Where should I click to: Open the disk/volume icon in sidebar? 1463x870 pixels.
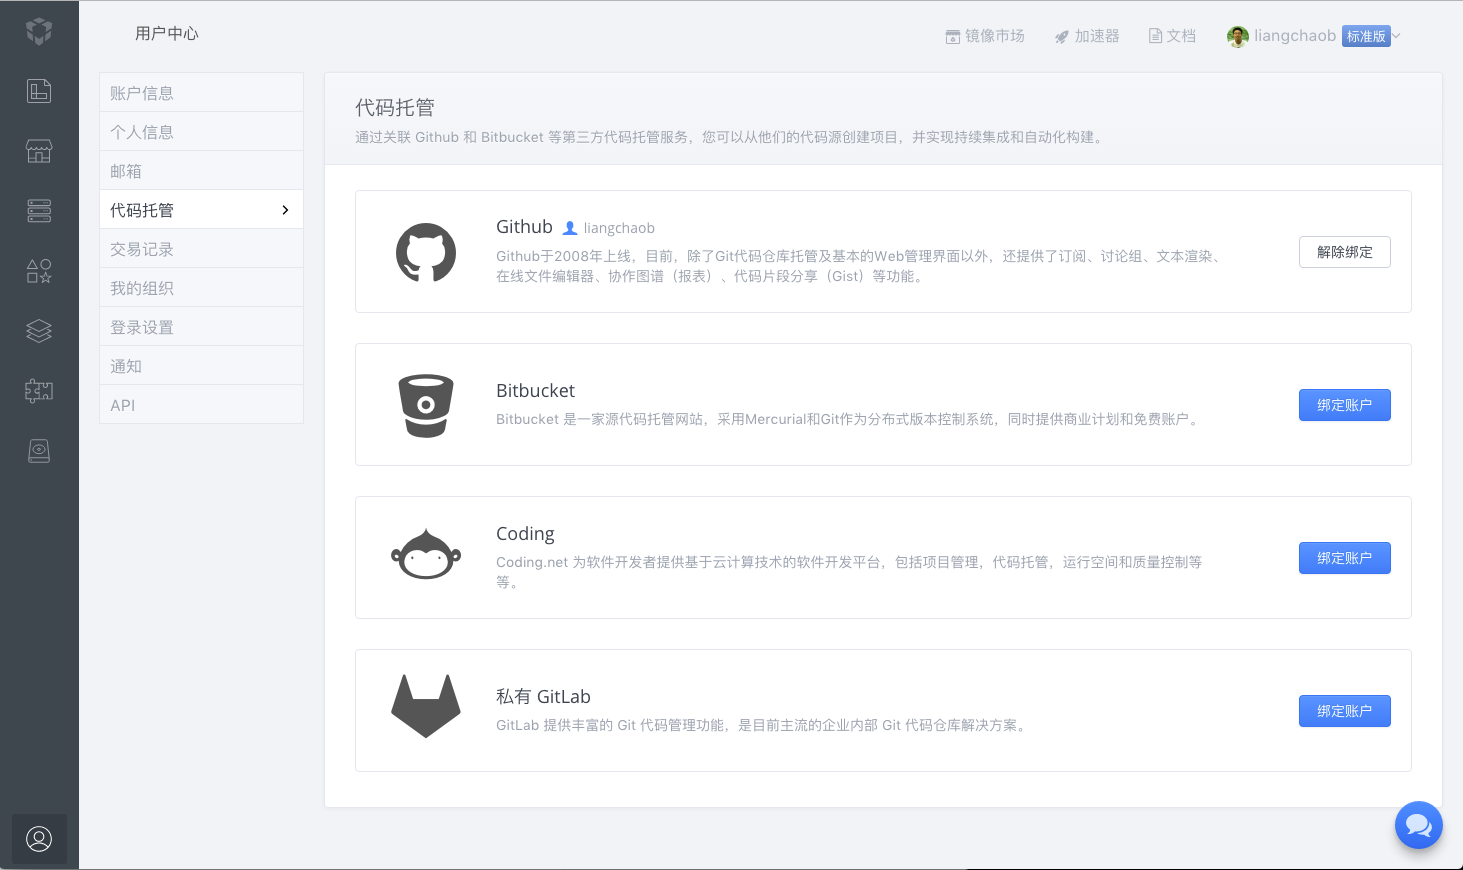pos(39,451)
